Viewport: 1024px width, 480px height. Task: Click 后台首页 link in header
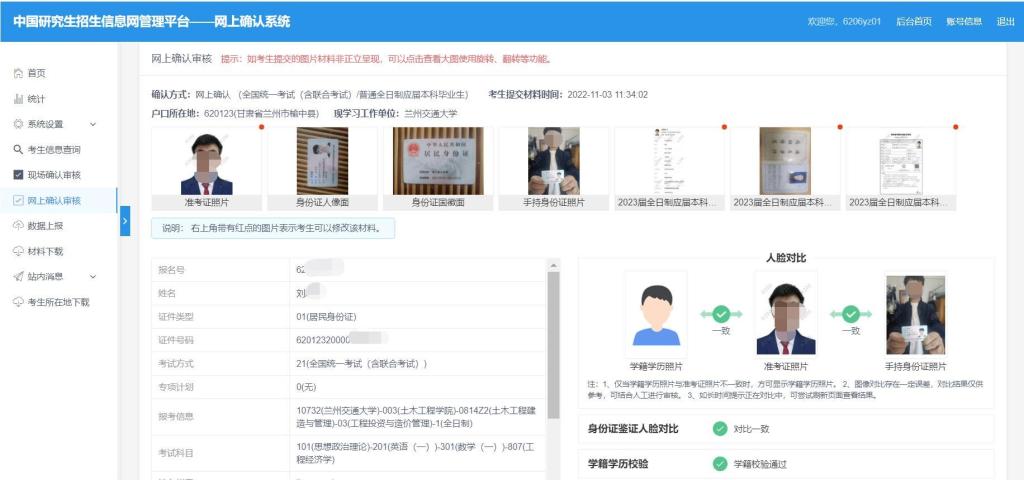coord(914,21)
